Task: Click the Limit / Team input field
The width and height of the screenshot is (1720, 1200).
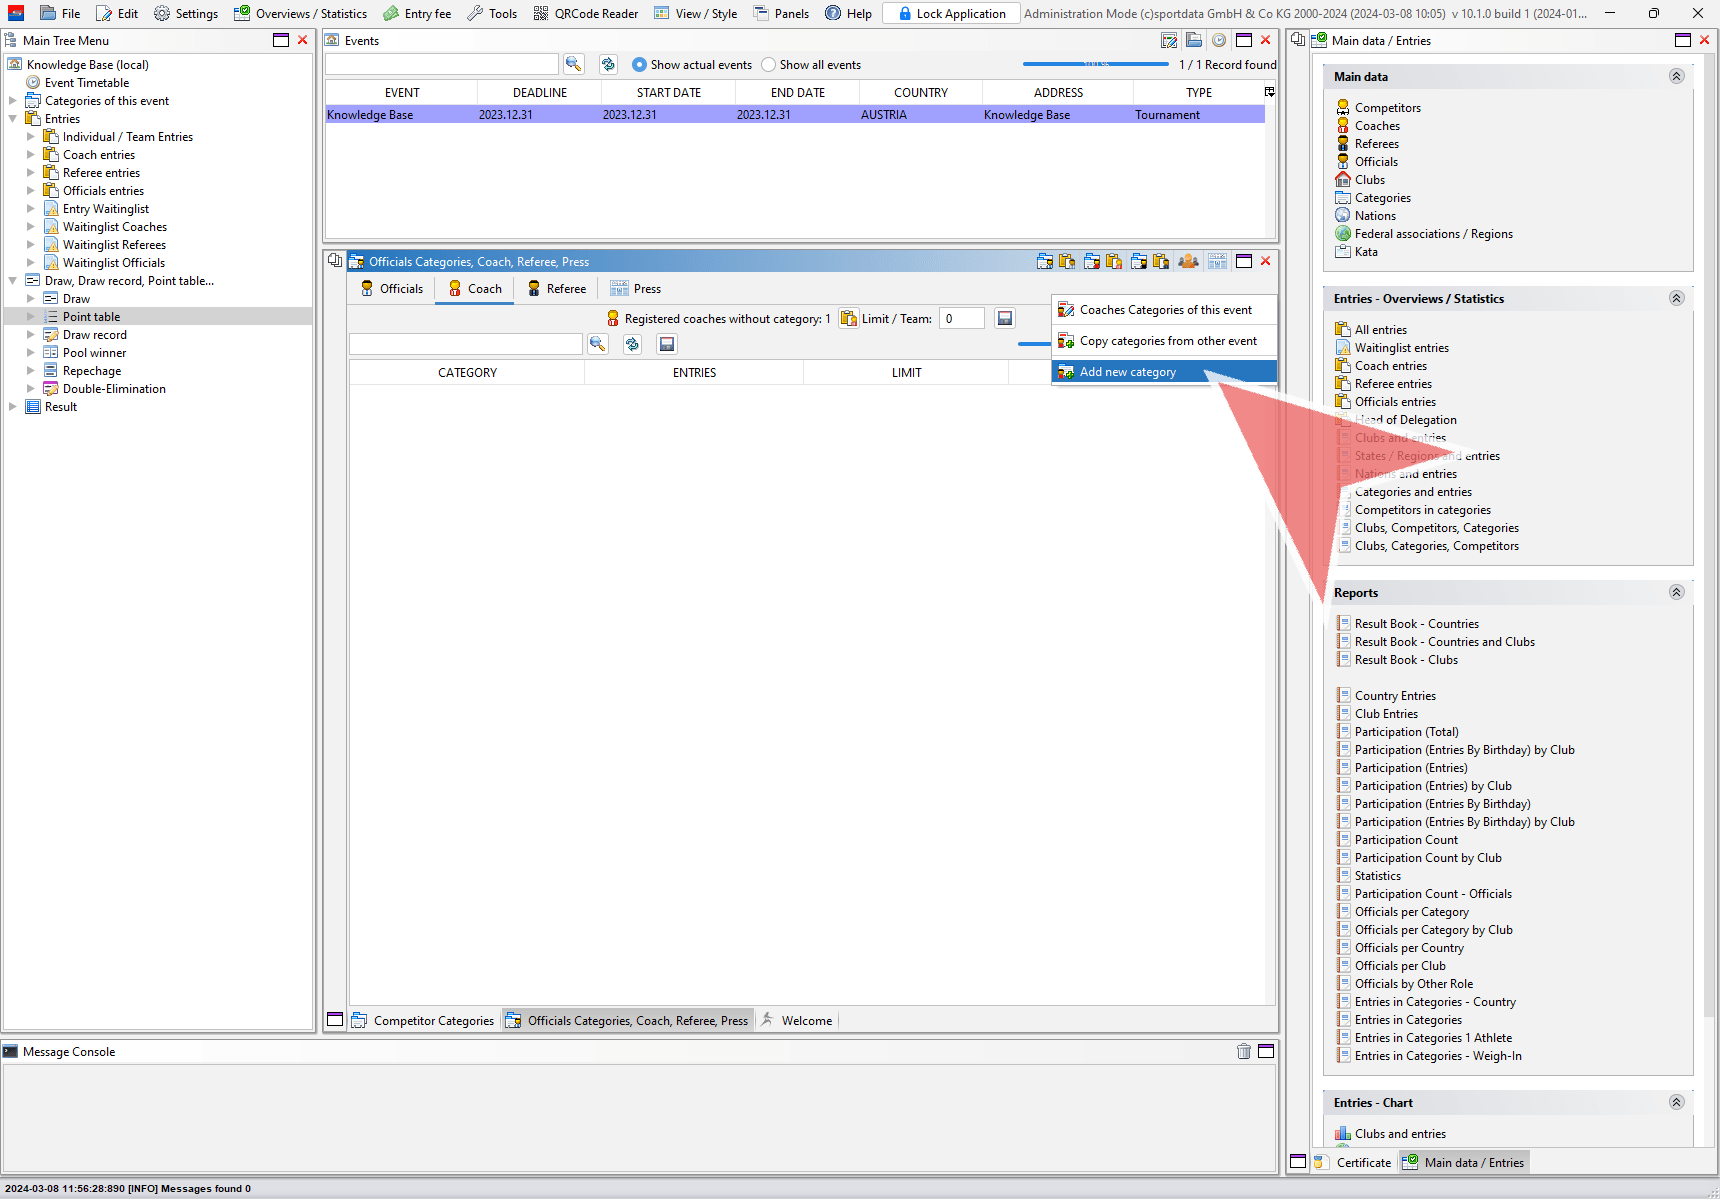Action: pos(961,319)
